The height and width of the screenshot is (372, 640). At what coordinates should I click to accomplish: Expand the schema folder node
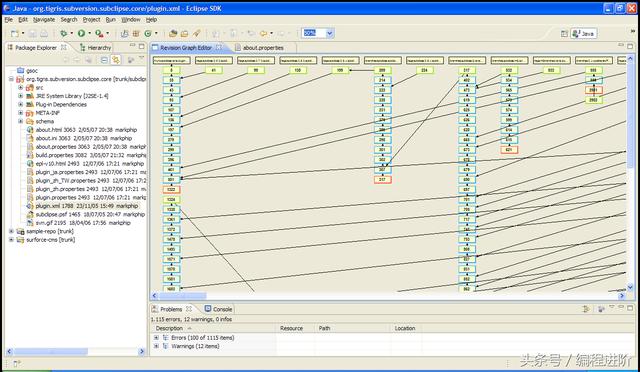20,121
